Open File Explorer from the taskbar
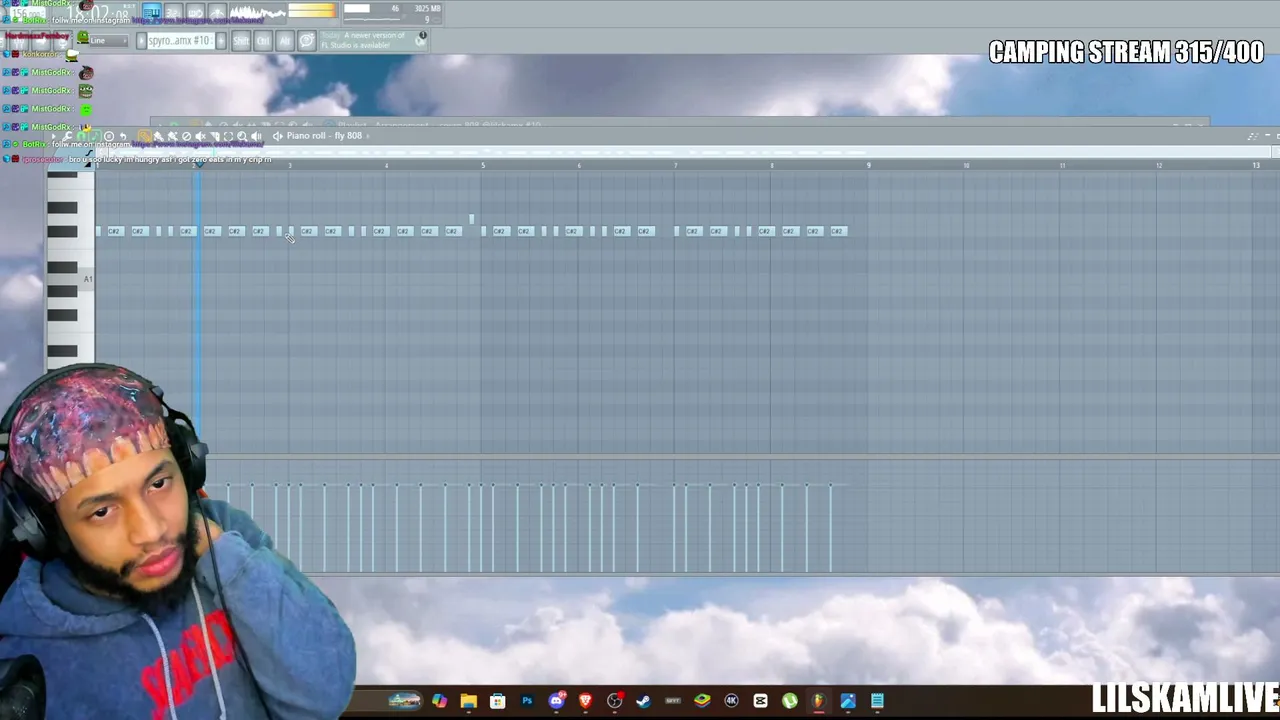The width and height of the screenshot is (1280, 720). tap(468, 701)
